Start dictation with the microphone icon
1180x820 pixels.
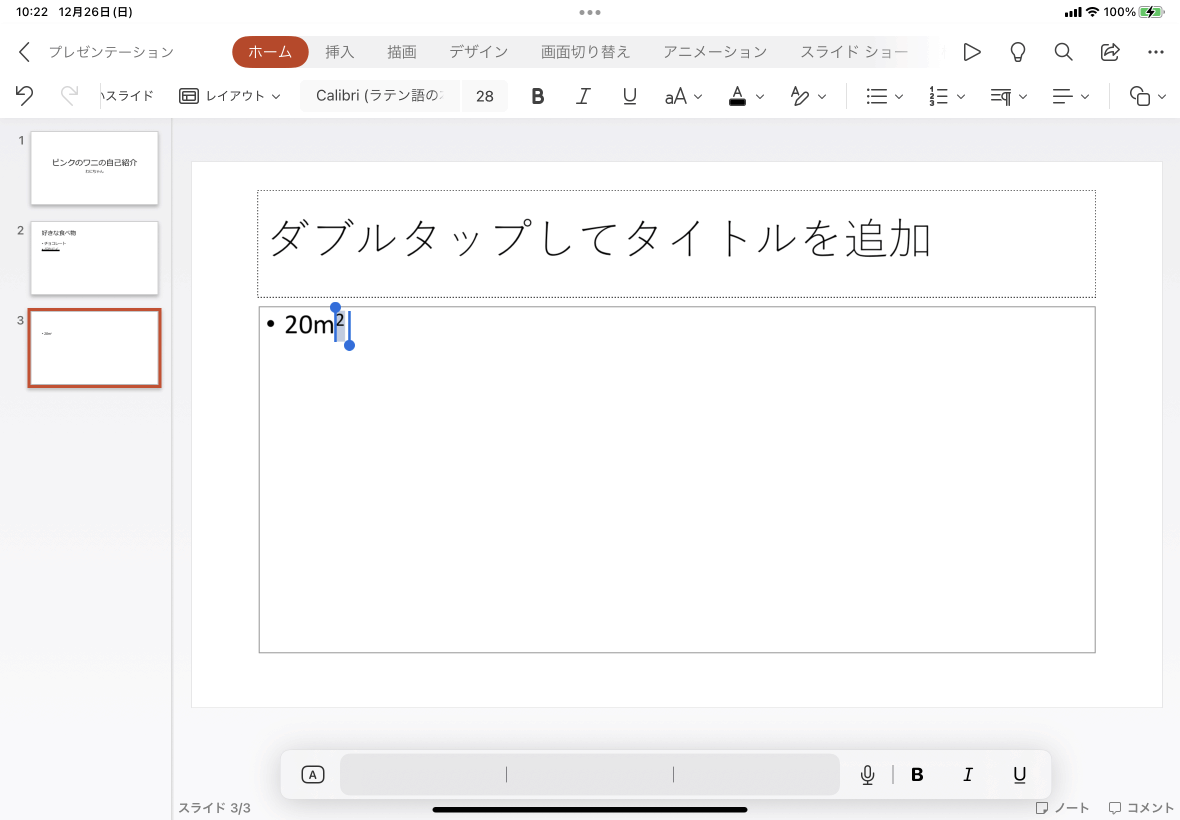click(867, 774)
